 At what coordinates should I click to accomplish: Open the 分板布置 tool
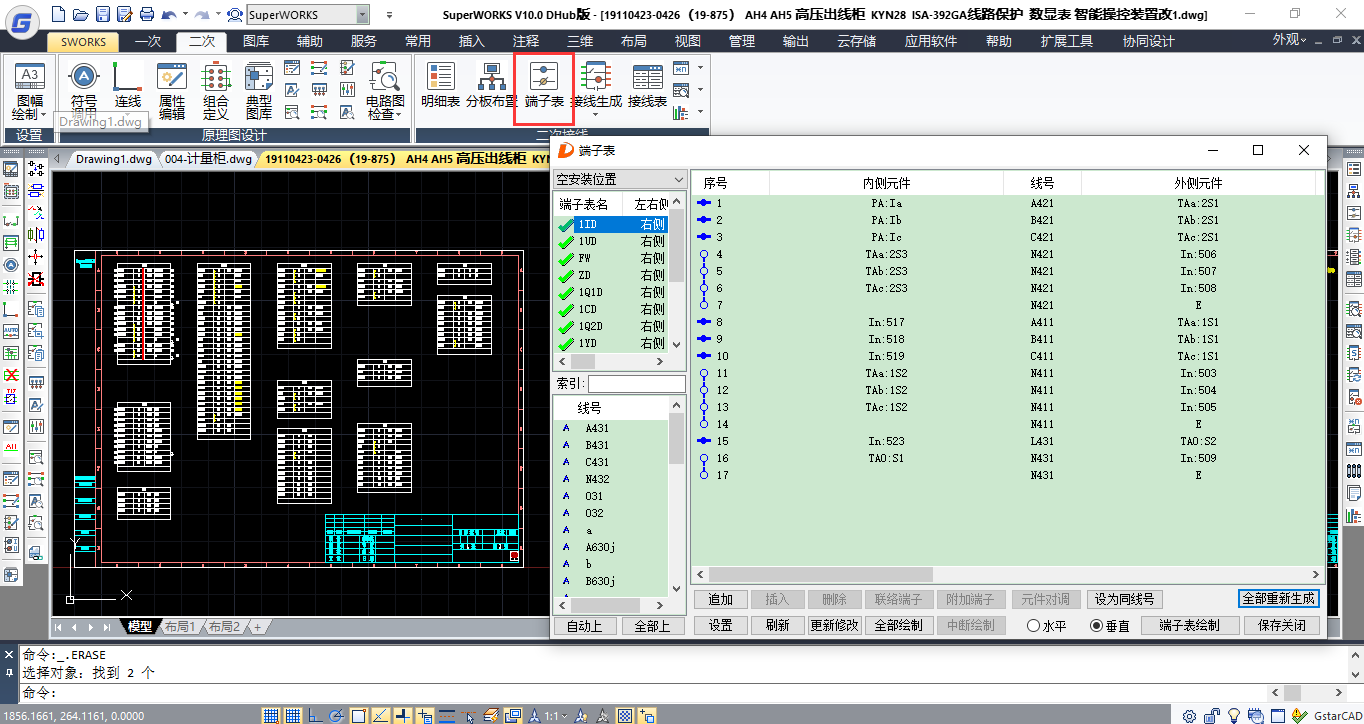click(491, 85)
